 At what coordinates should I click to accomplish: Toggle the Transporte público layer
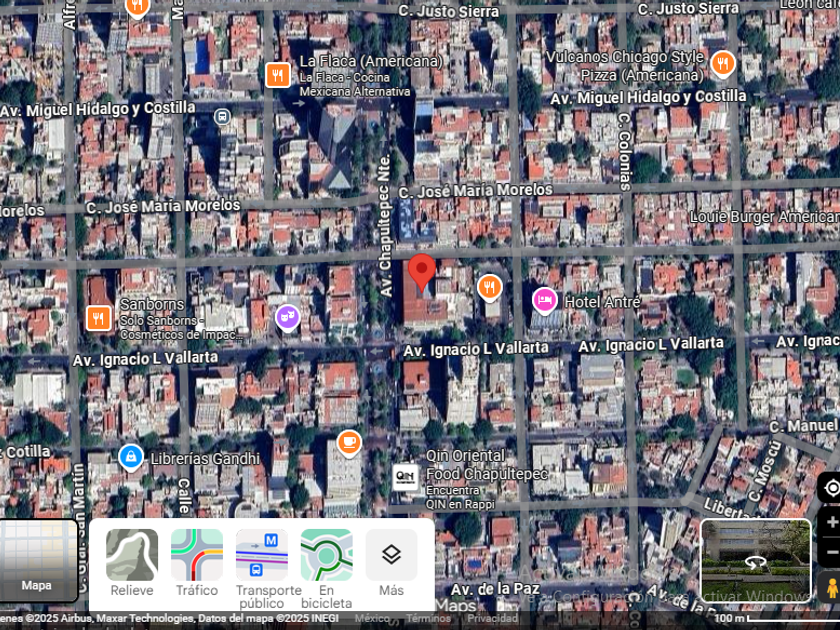(x=262, y=569)
